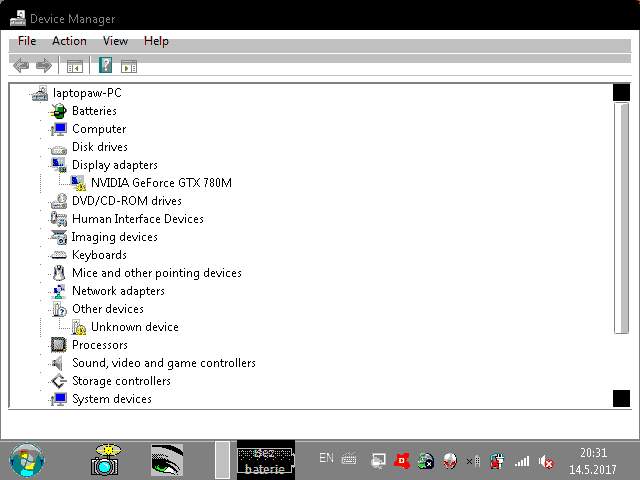This screenshot has height=480, width=640.
Task: Click the Imaging devices camera icon
Action: (59, 237)
